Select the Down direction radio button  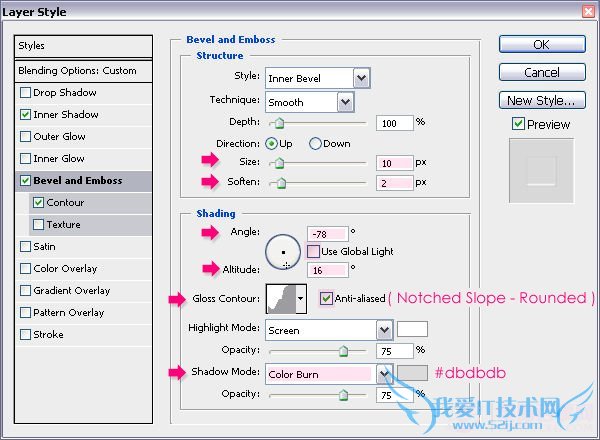click(316, 143)
